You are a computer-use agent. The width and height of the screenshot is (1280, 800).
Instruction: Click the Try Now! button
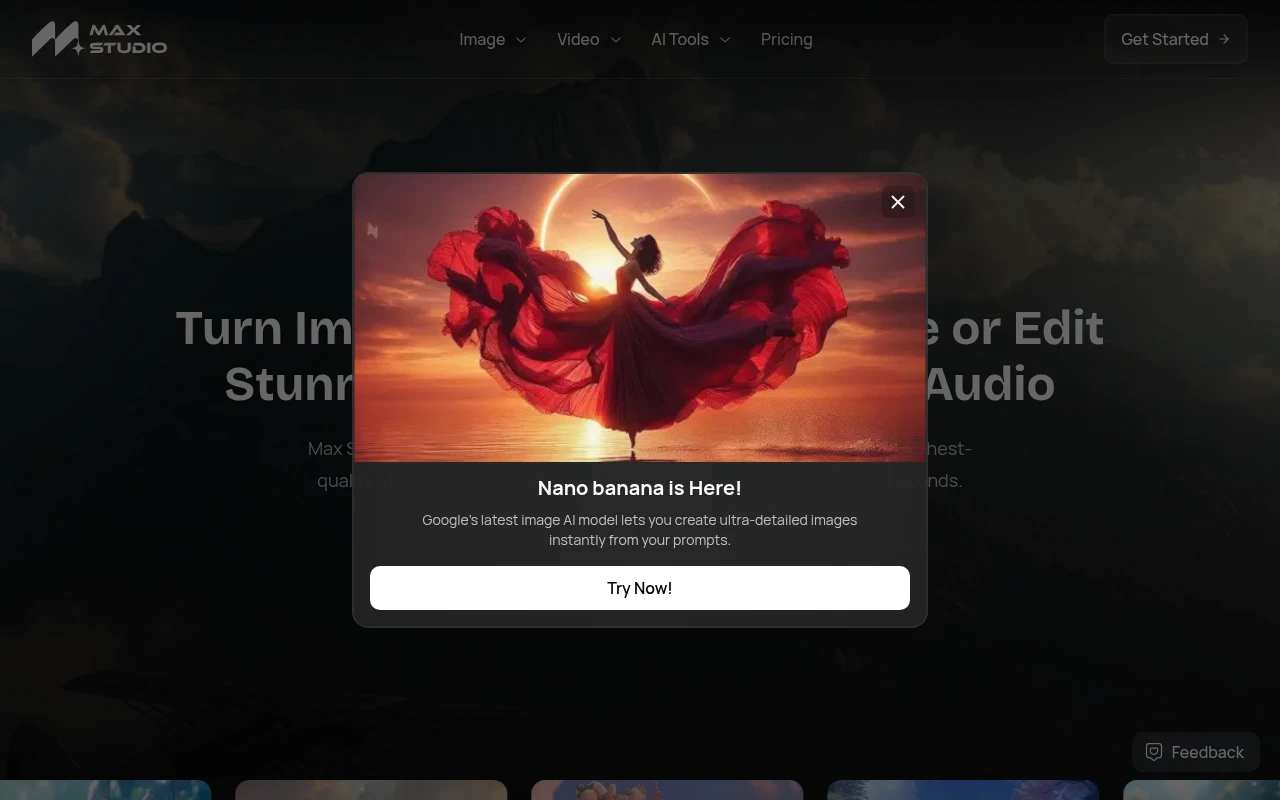tap(640, 588)
